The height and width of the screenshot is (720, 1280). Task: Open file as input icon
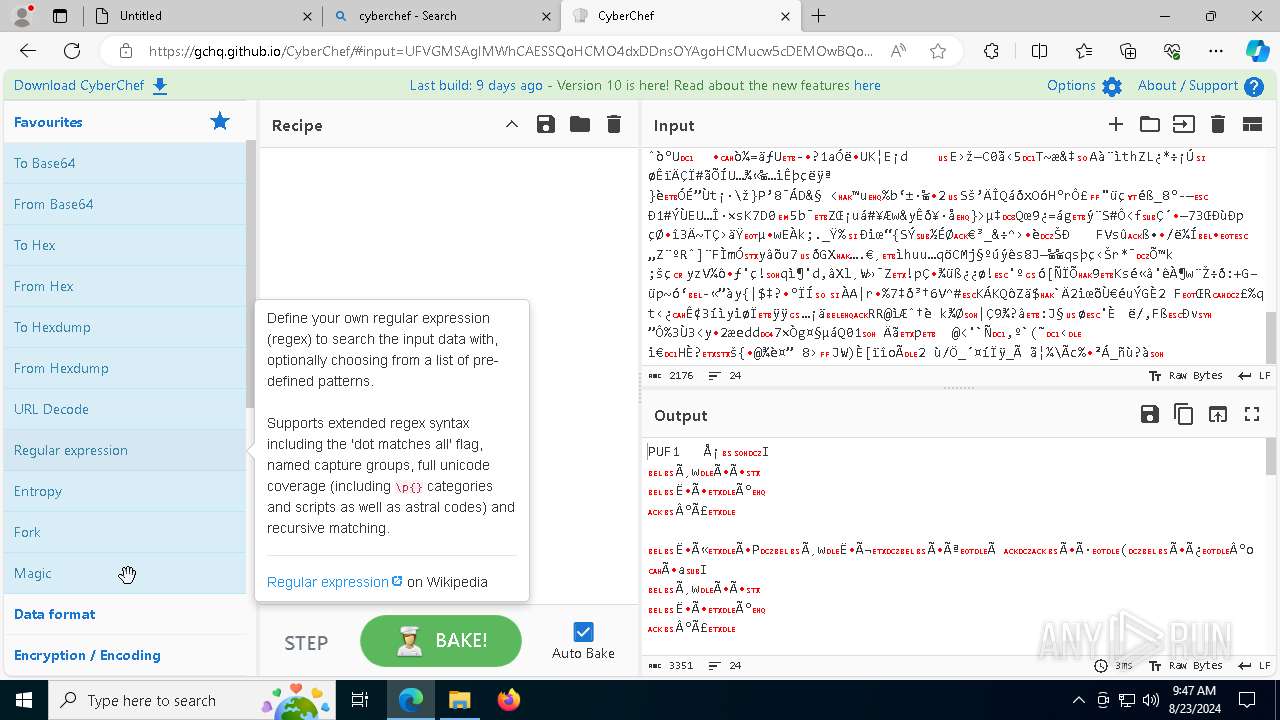1184,125
